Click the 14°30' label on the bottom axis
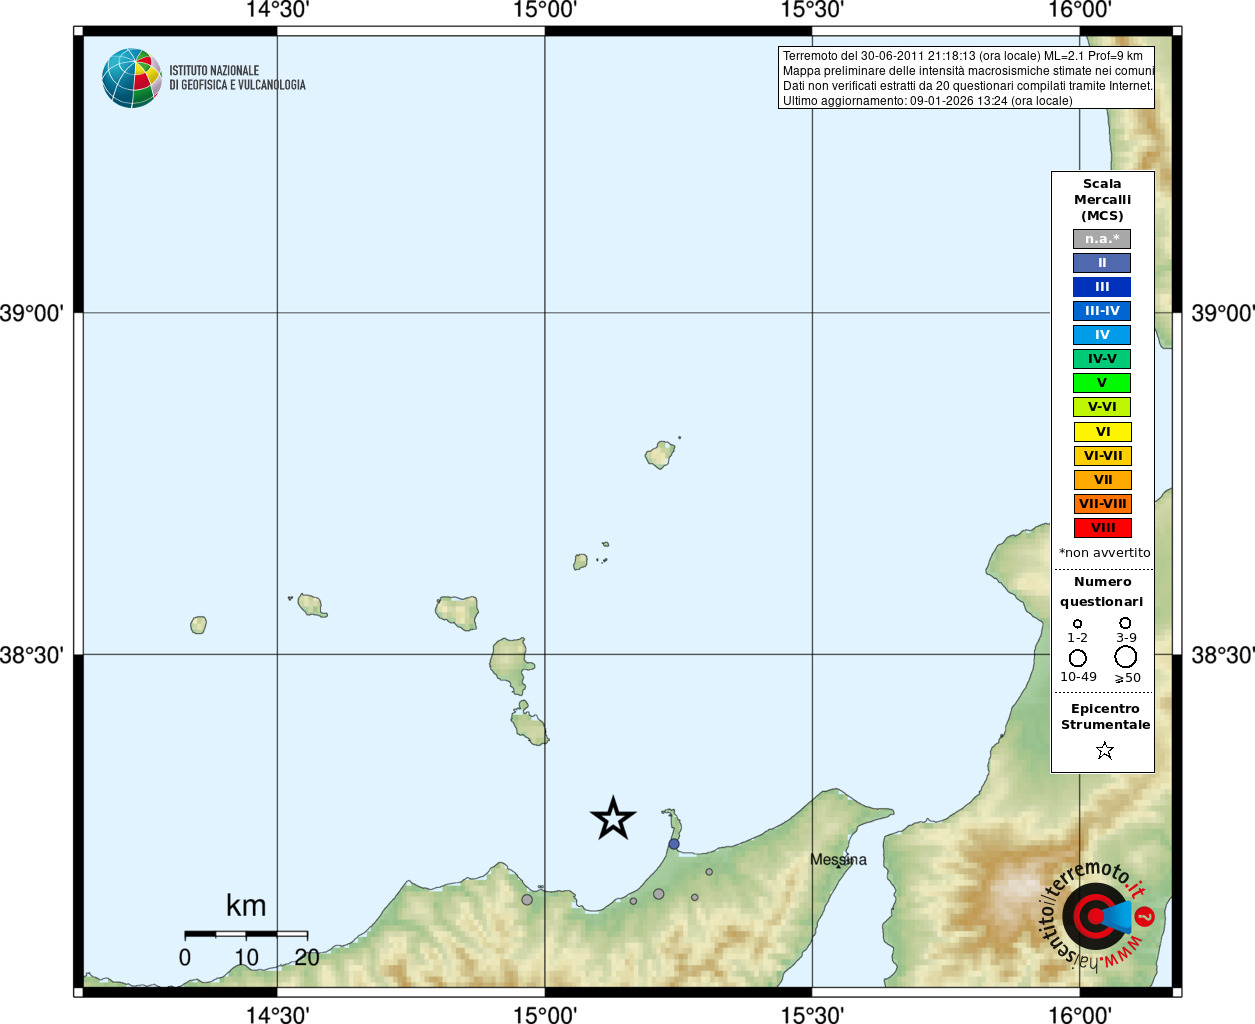This screenshot has width=1255, height=1024. pos(277,1015)
